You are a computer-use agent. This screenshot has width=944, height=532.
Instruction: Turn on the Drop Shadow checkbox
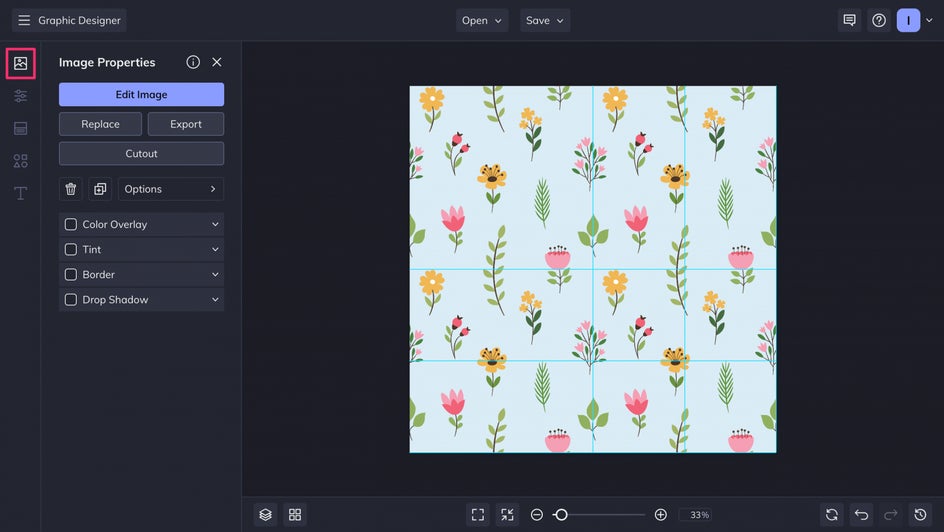click(x=71, y=300)
